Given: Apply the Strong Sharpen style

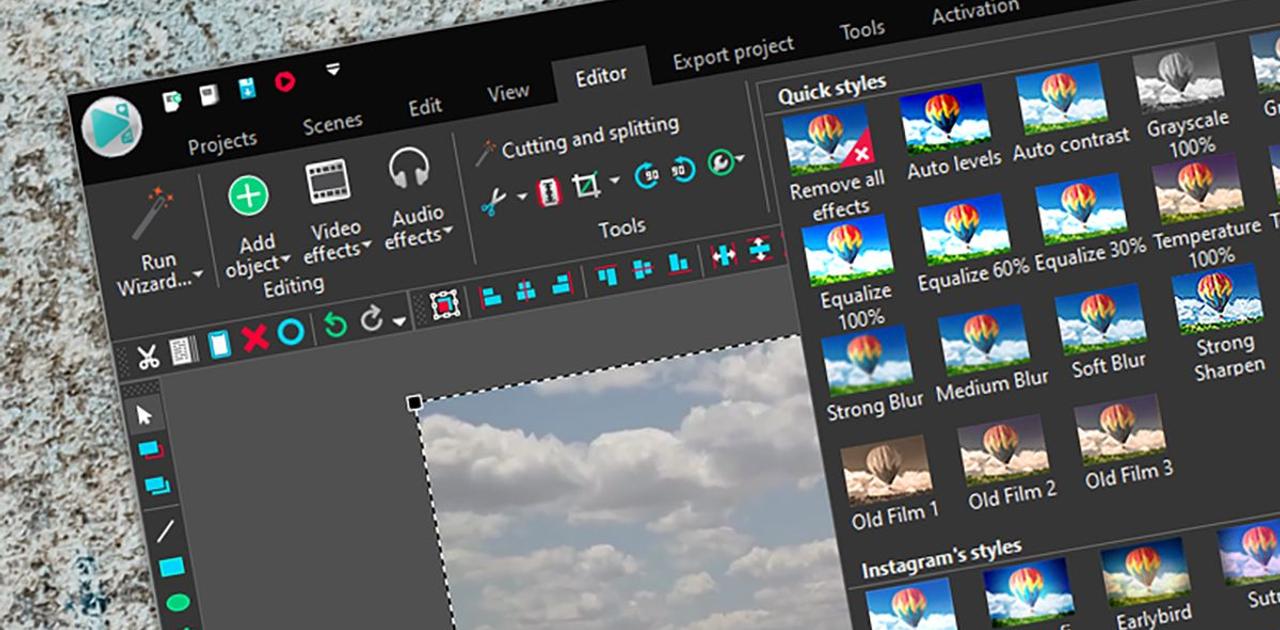Looking at the screenshot, I should [1222, 322].
